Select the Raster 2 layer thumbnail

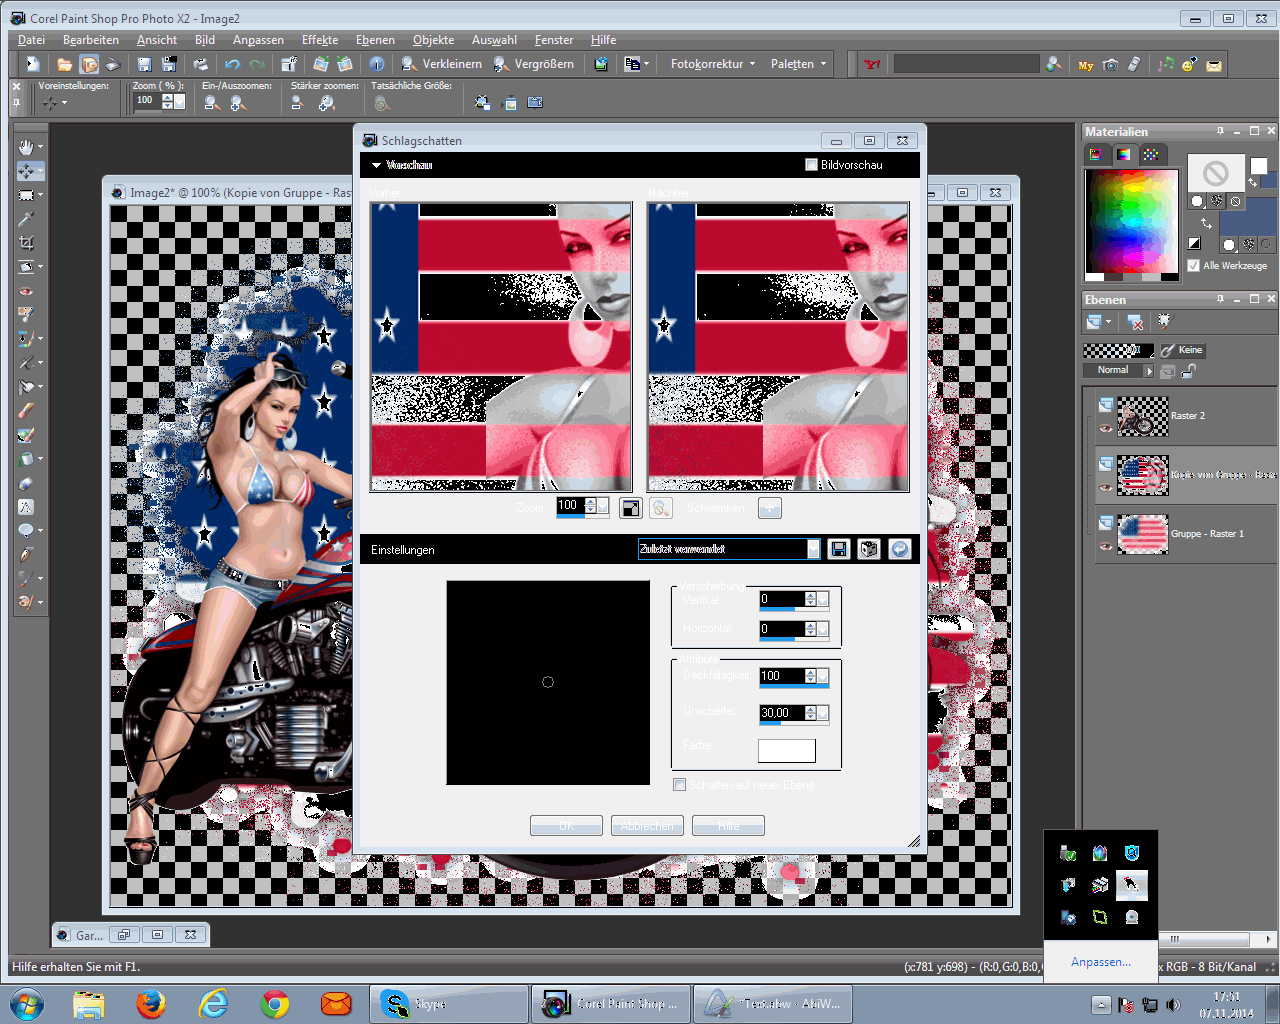(x=1143, y=416)
